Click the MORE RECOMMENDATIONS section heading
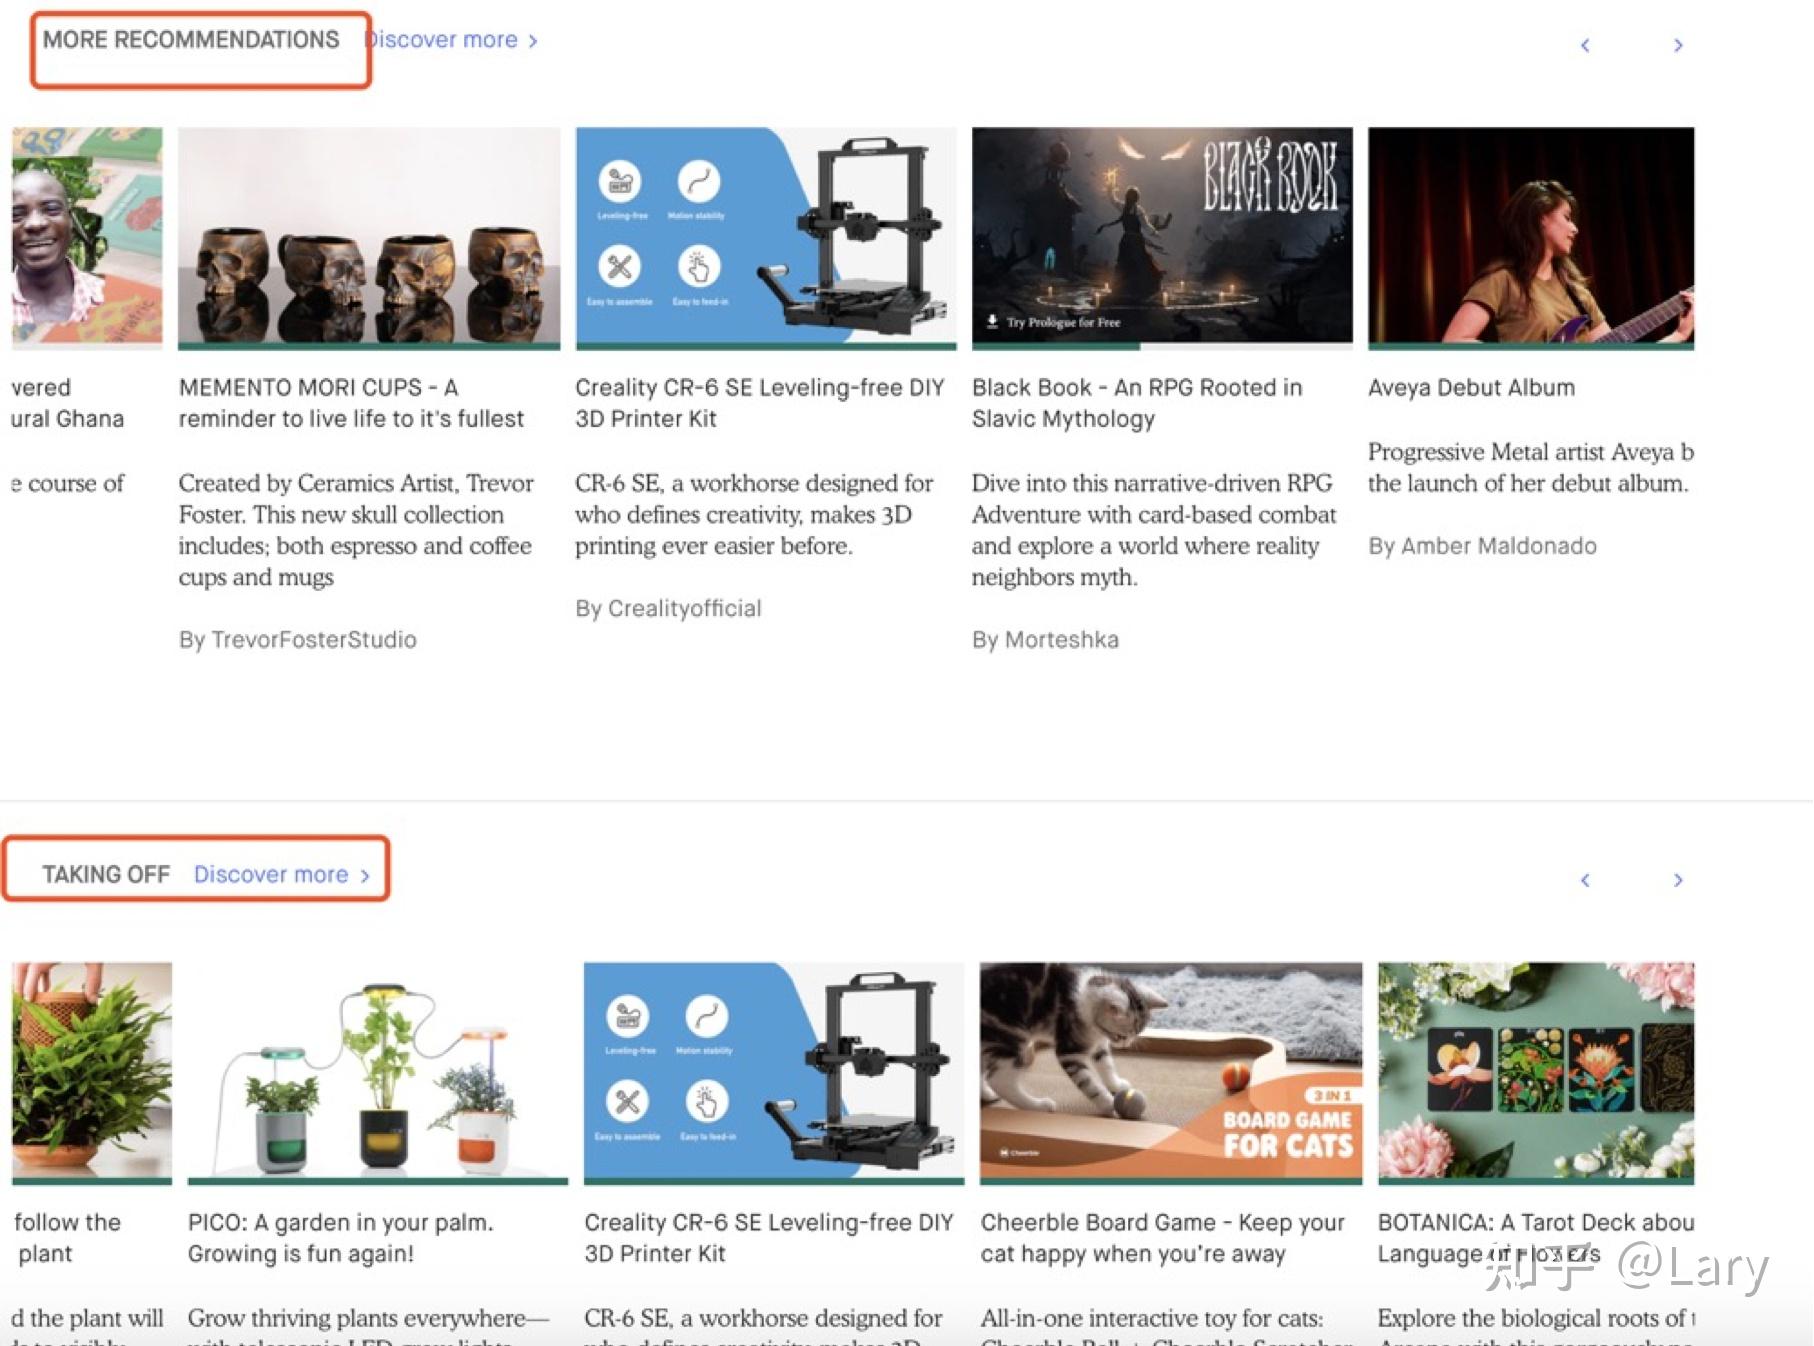The image size is (1814, 1346). 191,40
